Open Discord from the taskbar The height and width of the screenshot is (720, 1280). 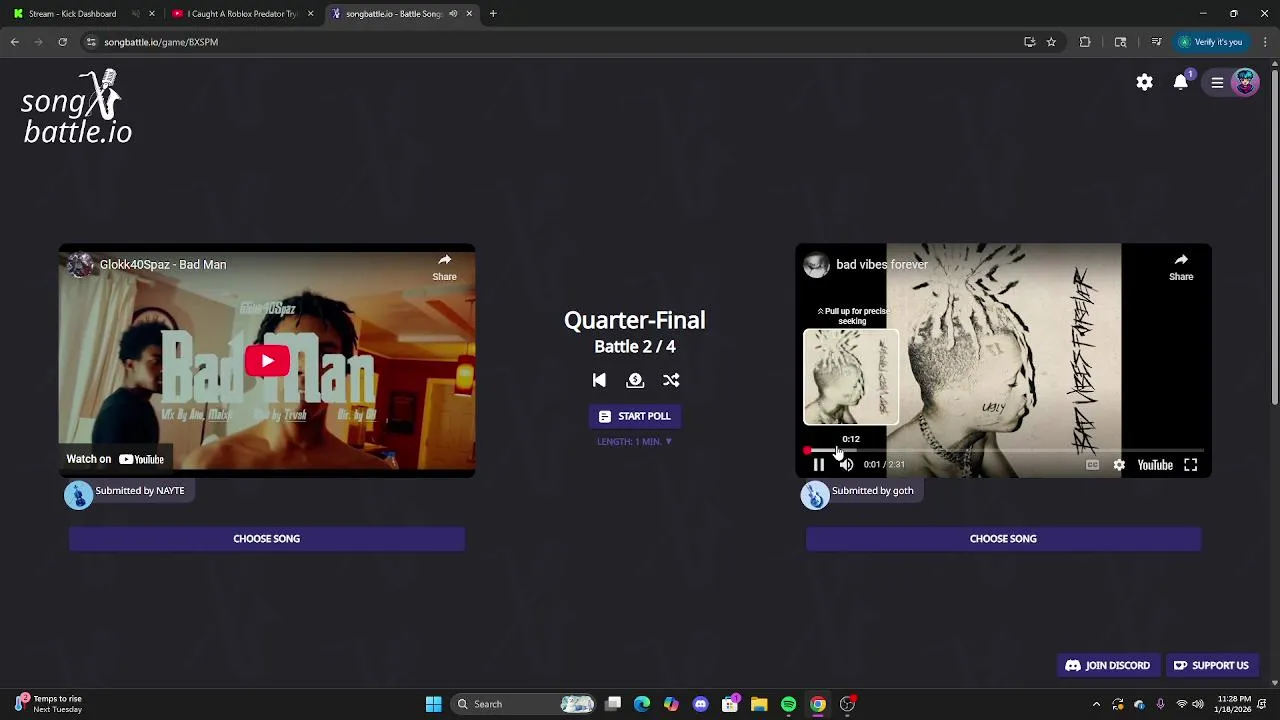700,704
